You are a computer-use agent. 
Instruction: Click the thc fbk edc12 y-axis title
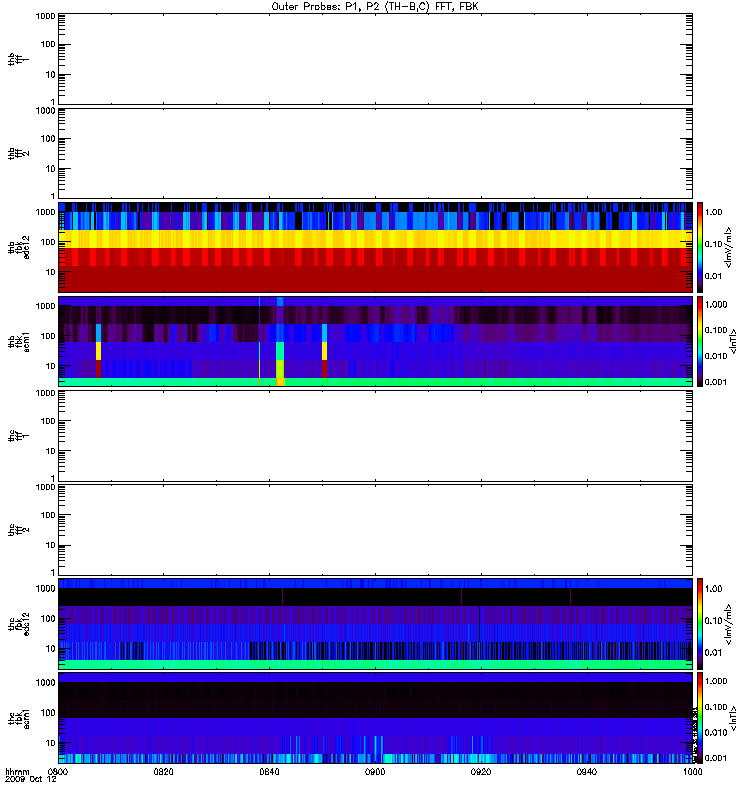(x=19, y=623)
